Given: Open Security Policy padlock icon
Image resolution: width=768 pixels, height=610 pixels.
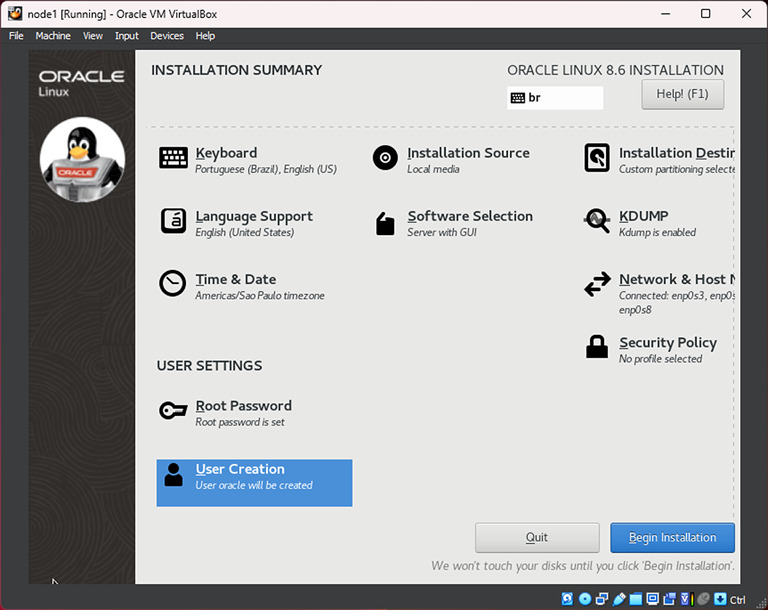Looking at the screenshot, I should tap(597, 346).
